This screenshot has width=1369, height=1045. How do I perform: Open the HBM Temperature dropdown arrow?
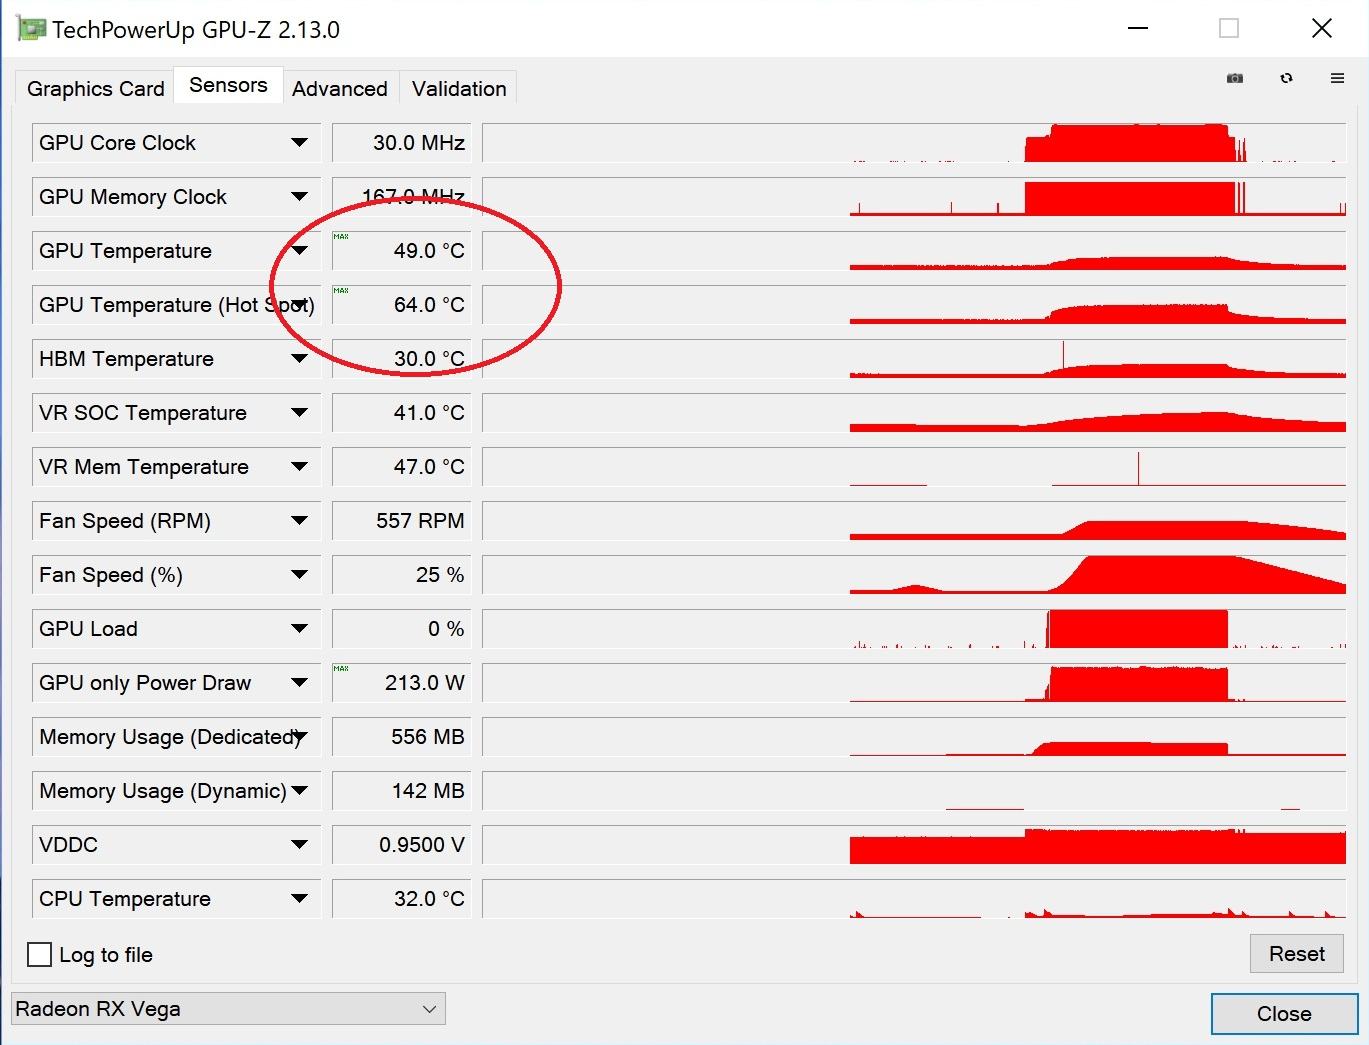coord(299,358)
